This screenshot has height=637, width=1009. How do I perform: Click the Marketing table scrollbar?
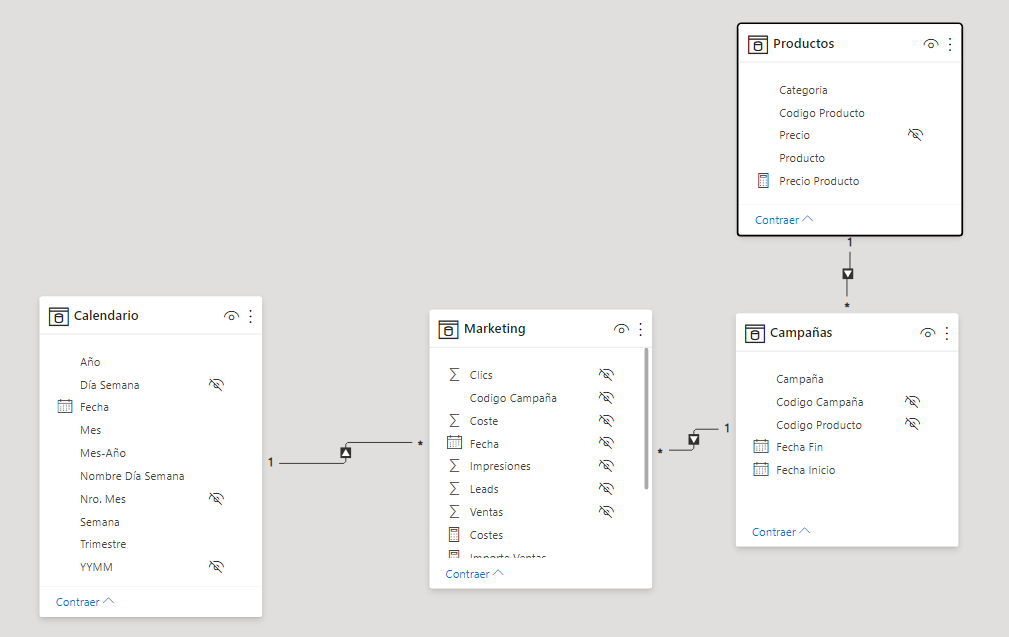click(x=647, y=418)
